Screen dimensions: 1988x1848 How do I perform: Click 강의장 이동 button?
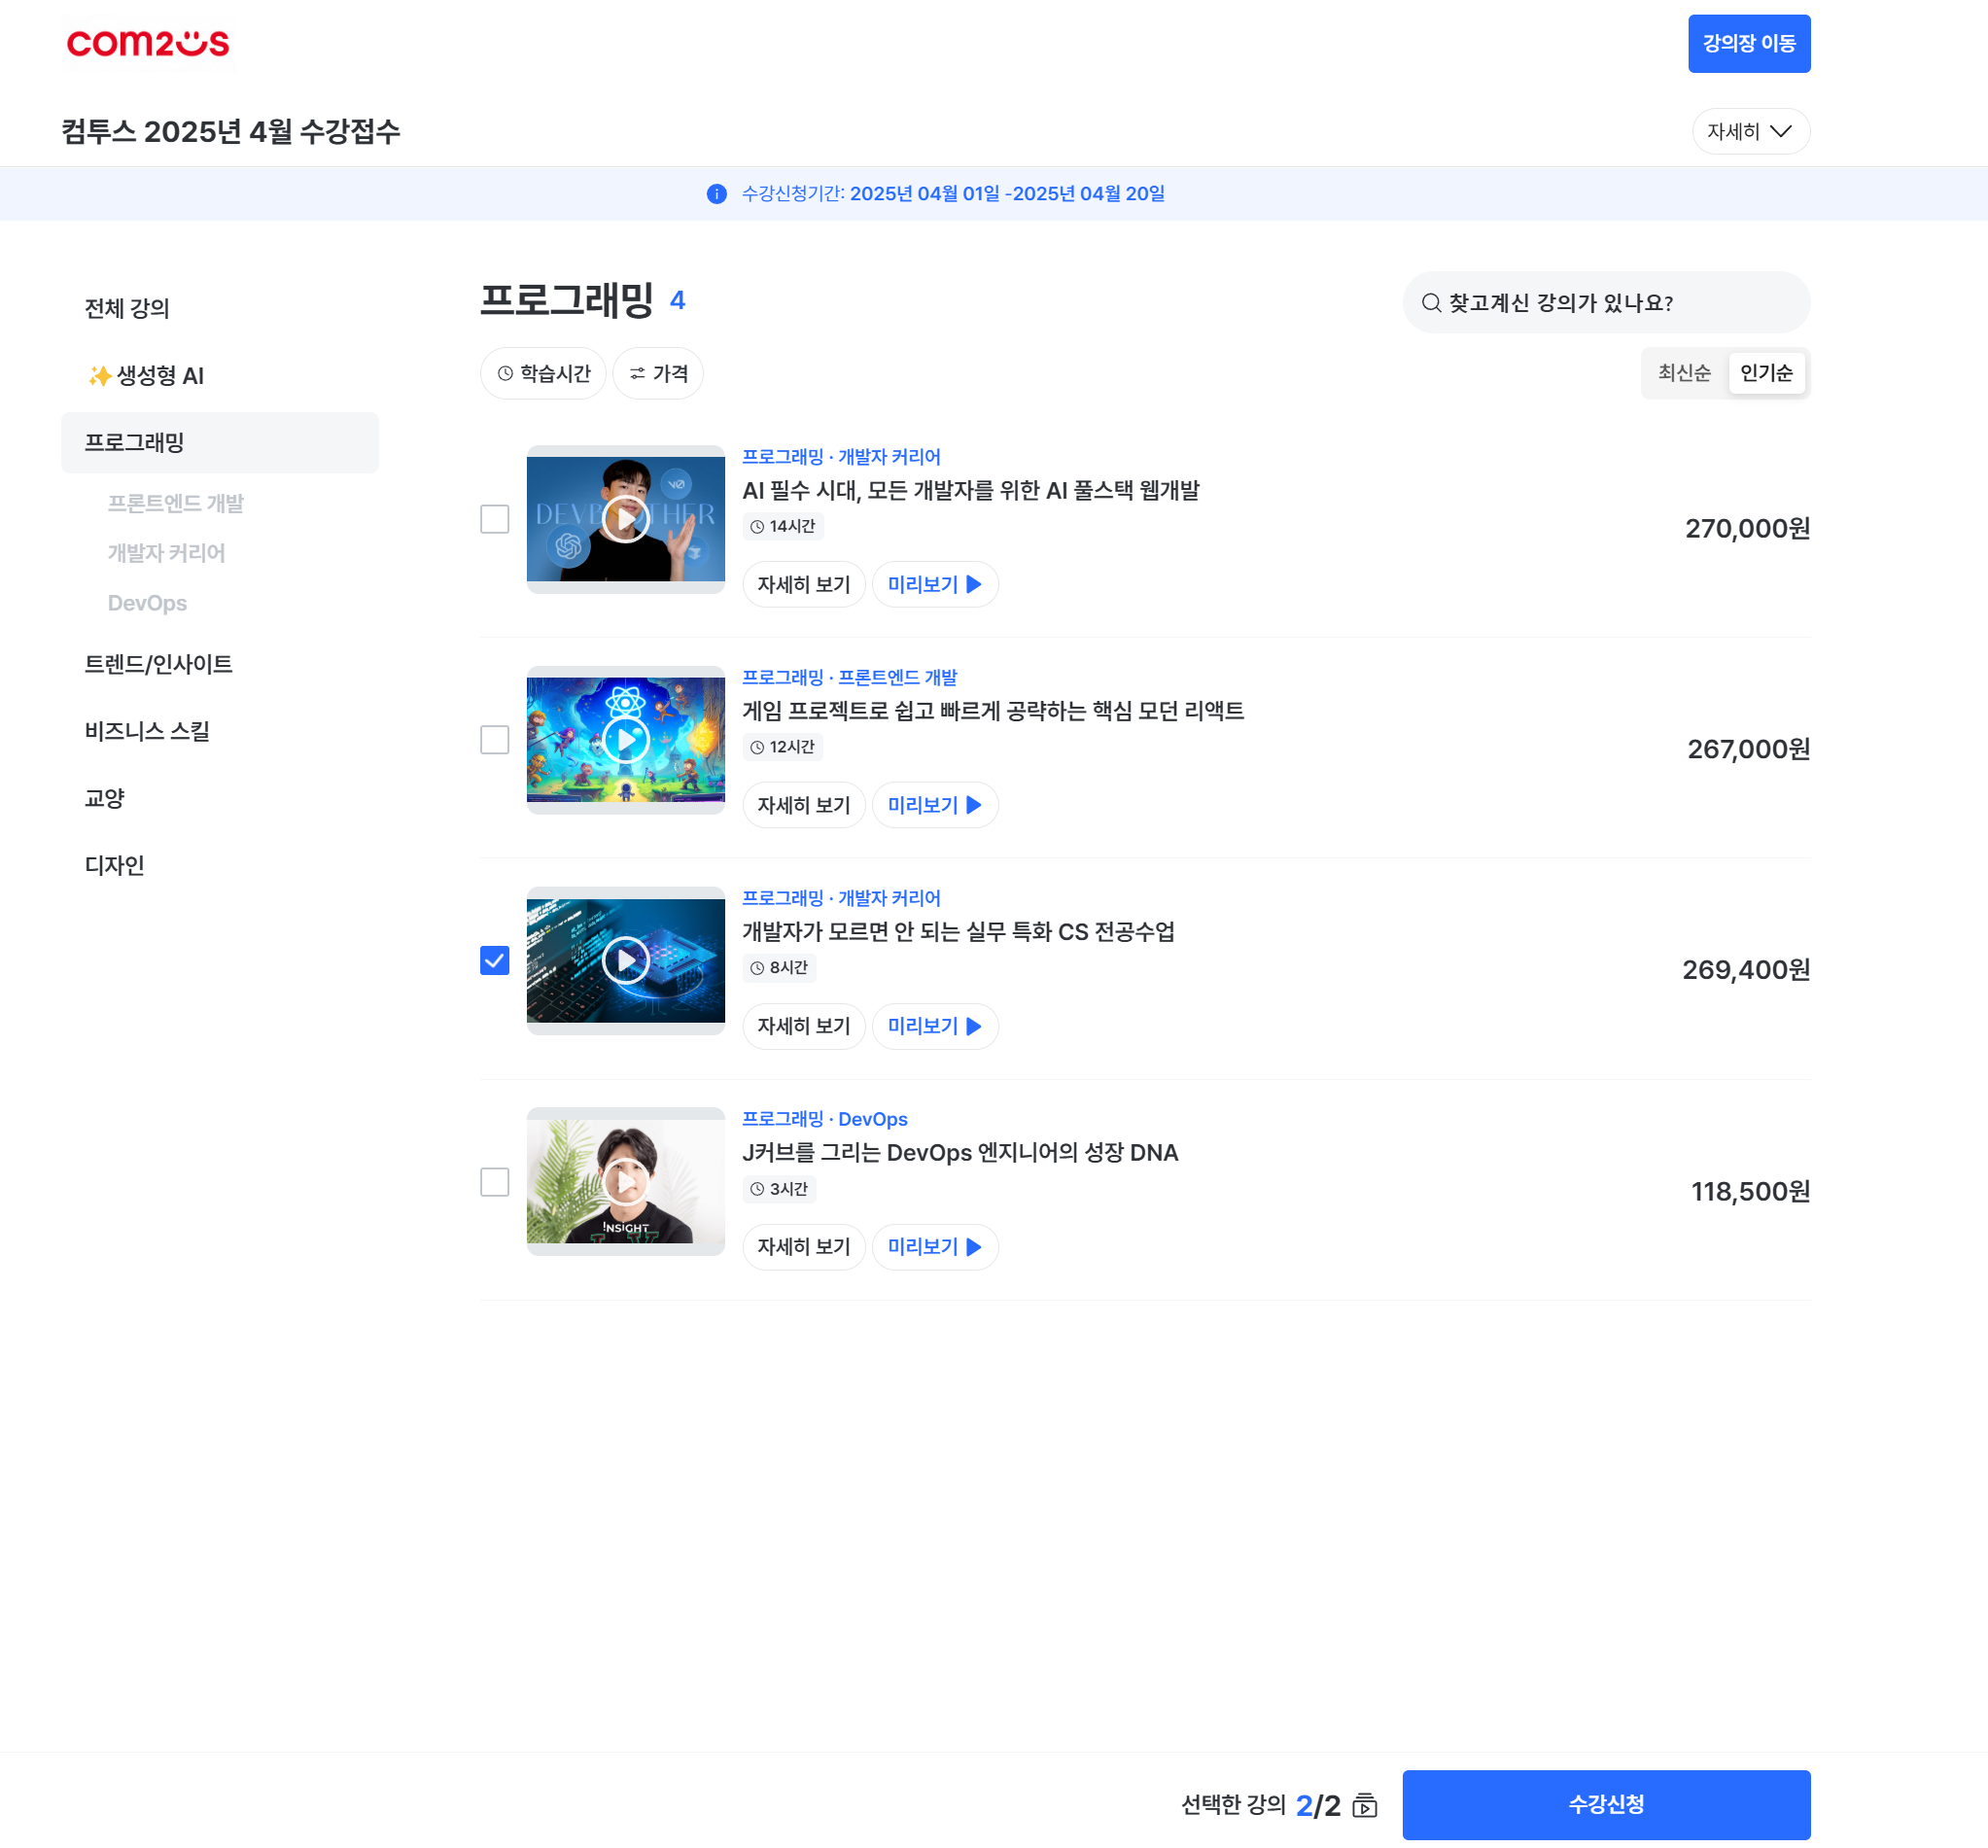point(1749,44)
